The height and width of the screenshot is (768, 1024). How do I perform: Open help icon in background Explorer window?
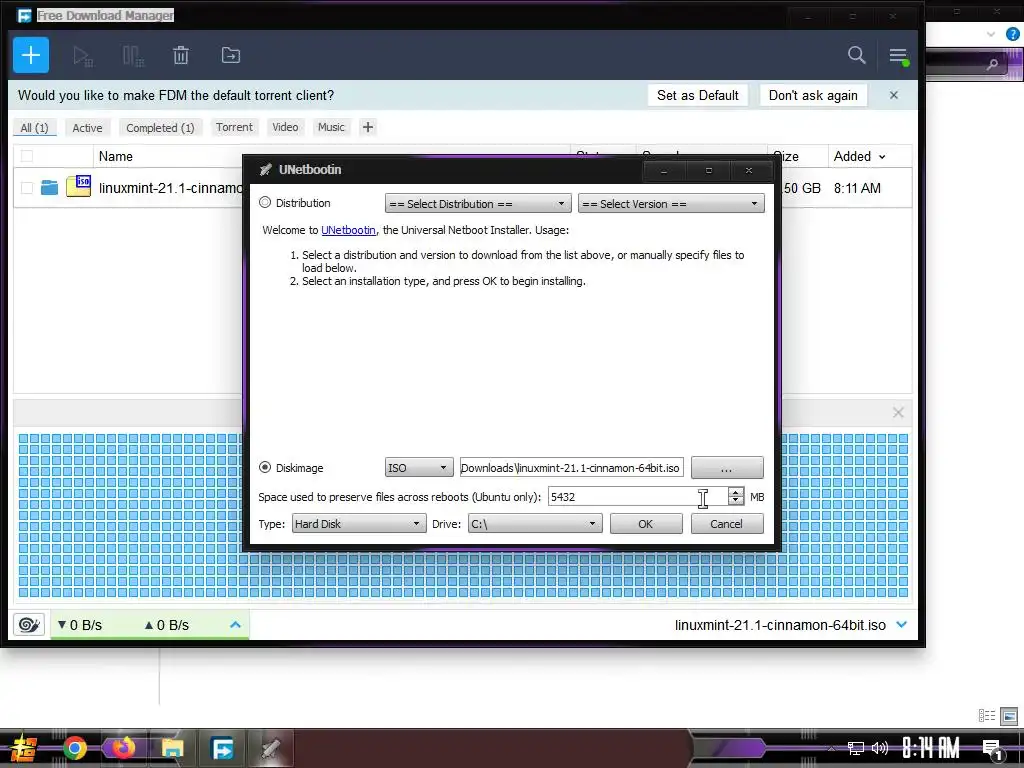pyautogui.click(x=1013, y=34)
